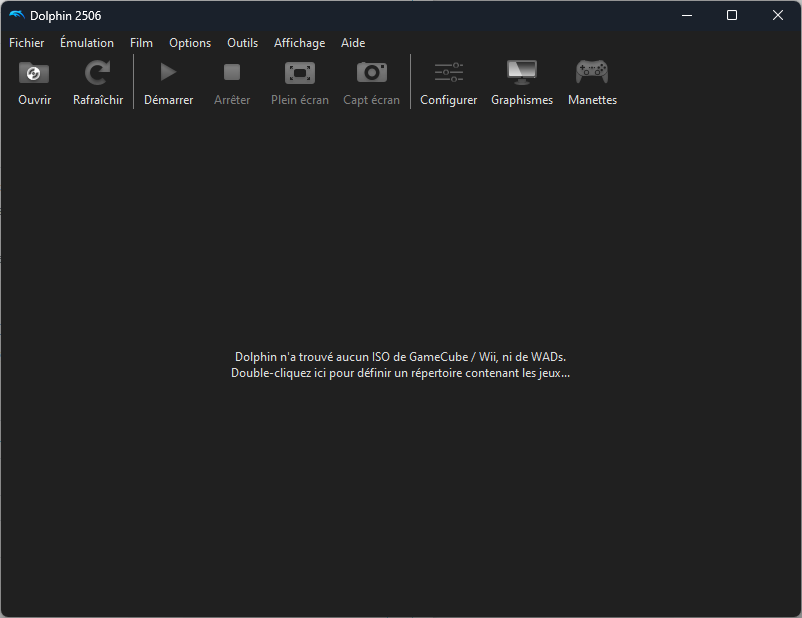This screenshot has width=802, height=618.
Task: Take a screenshot with Capt écran
Action: 371,73
